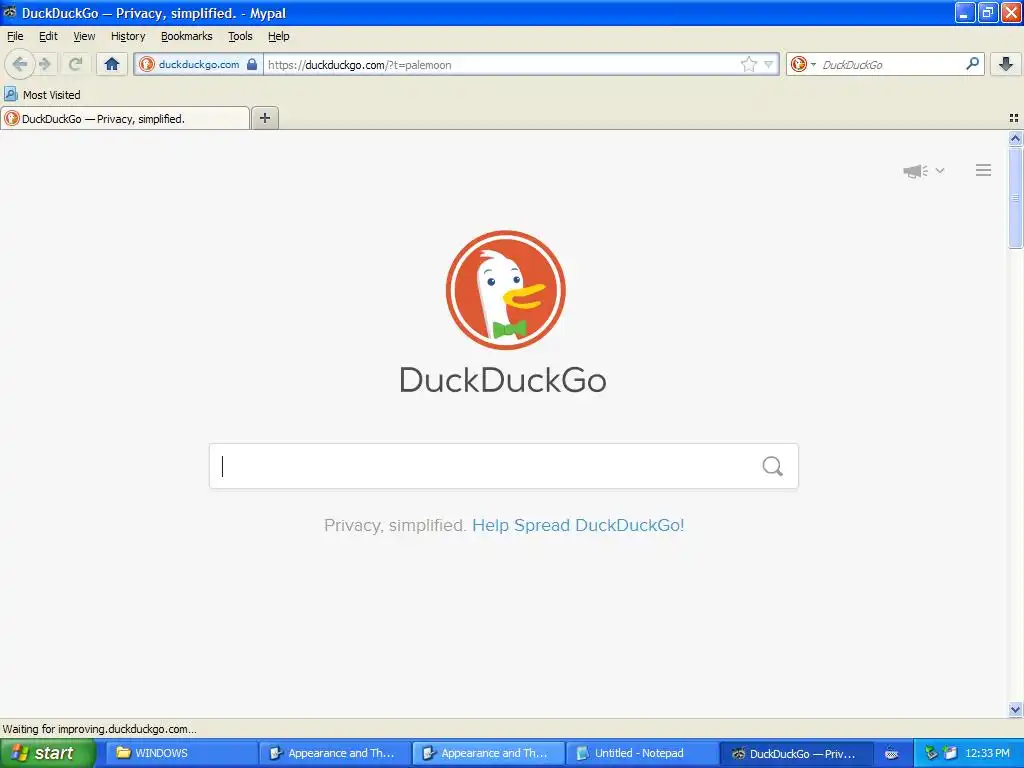1024x768 pixels.
Task: Switch to second Appearance and Themes taskbar window
Action: (488, 753)
